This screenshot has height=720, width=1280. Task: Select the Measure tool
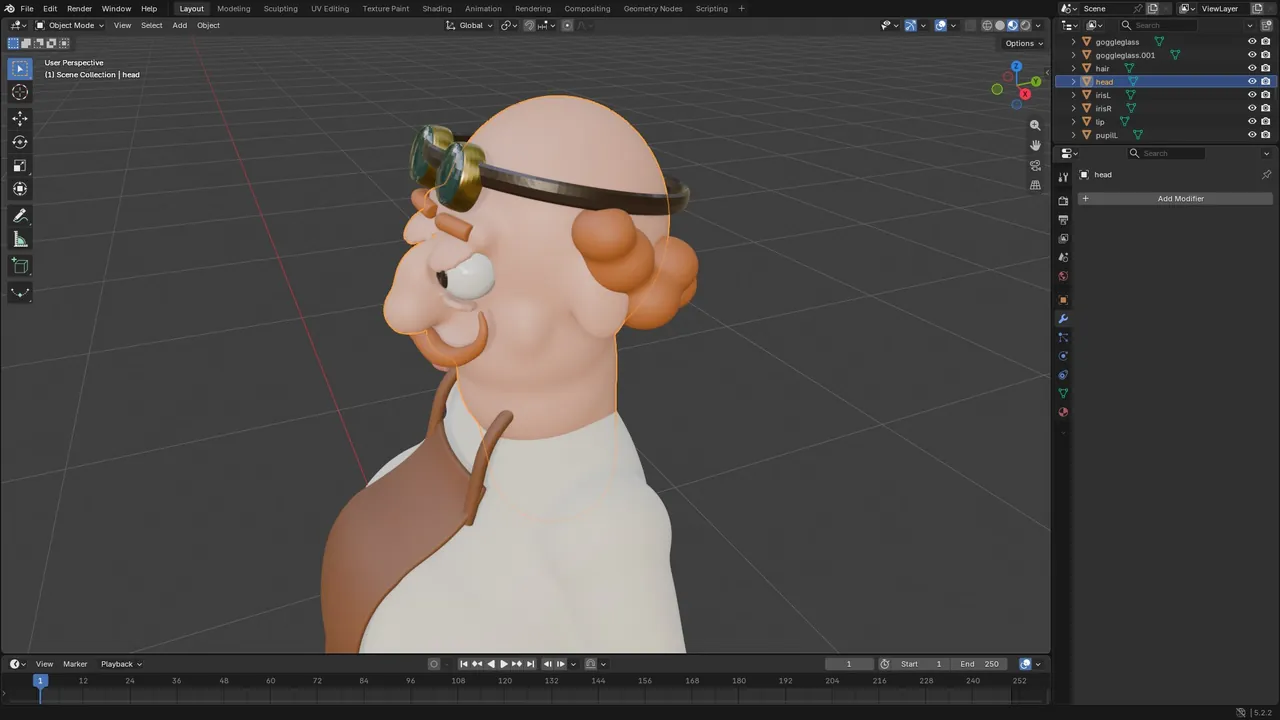tap(20, 239)
